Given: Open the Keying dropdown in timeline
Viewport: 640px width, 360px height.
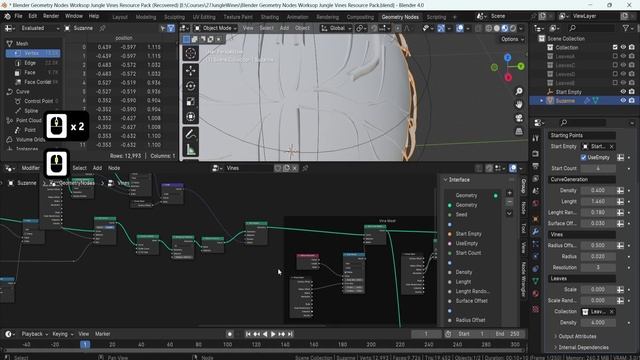Looking at the screenshot, I should [x=62, y=334].
